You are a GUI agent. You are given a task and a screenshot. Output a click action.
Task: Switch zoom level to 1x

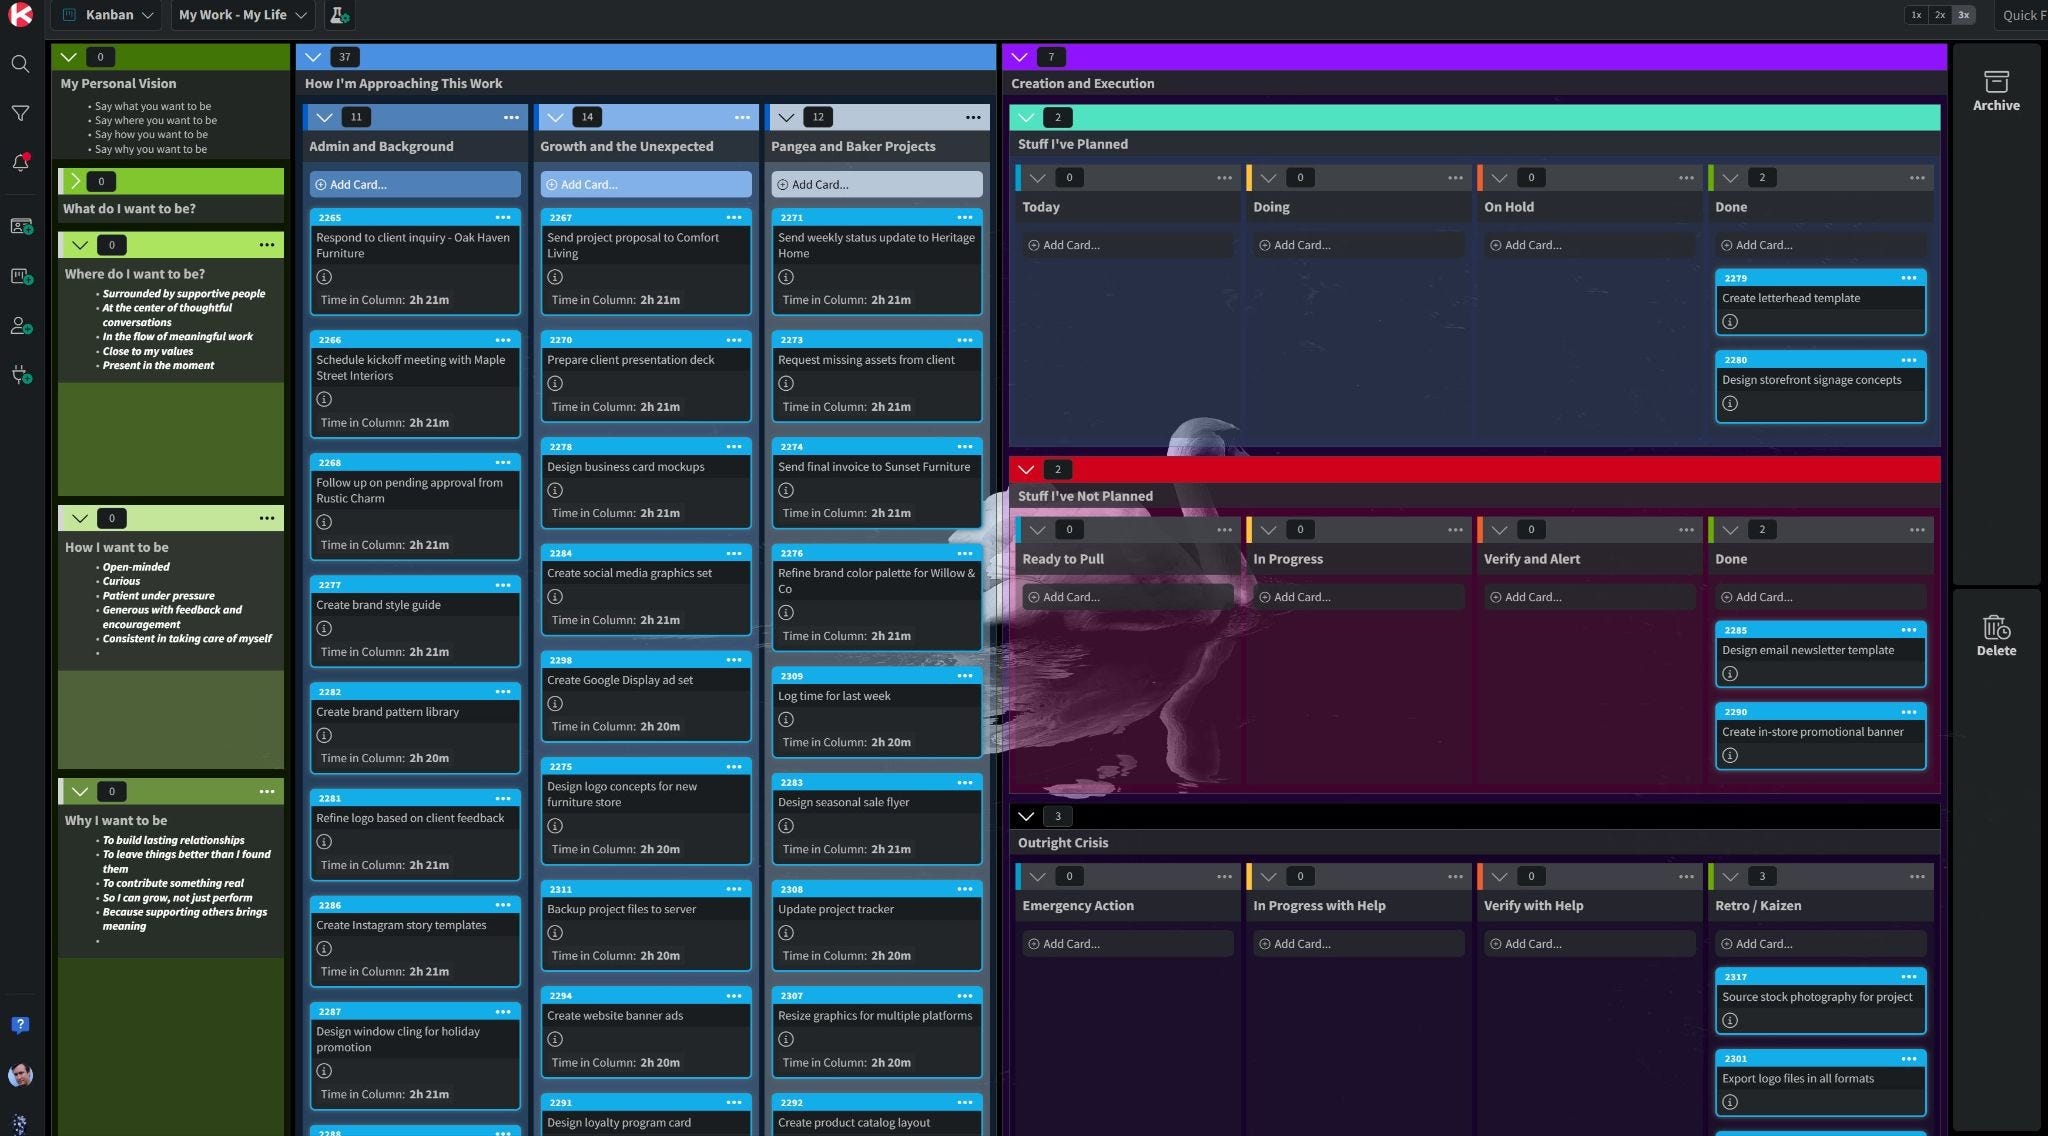pos(1916,15)
